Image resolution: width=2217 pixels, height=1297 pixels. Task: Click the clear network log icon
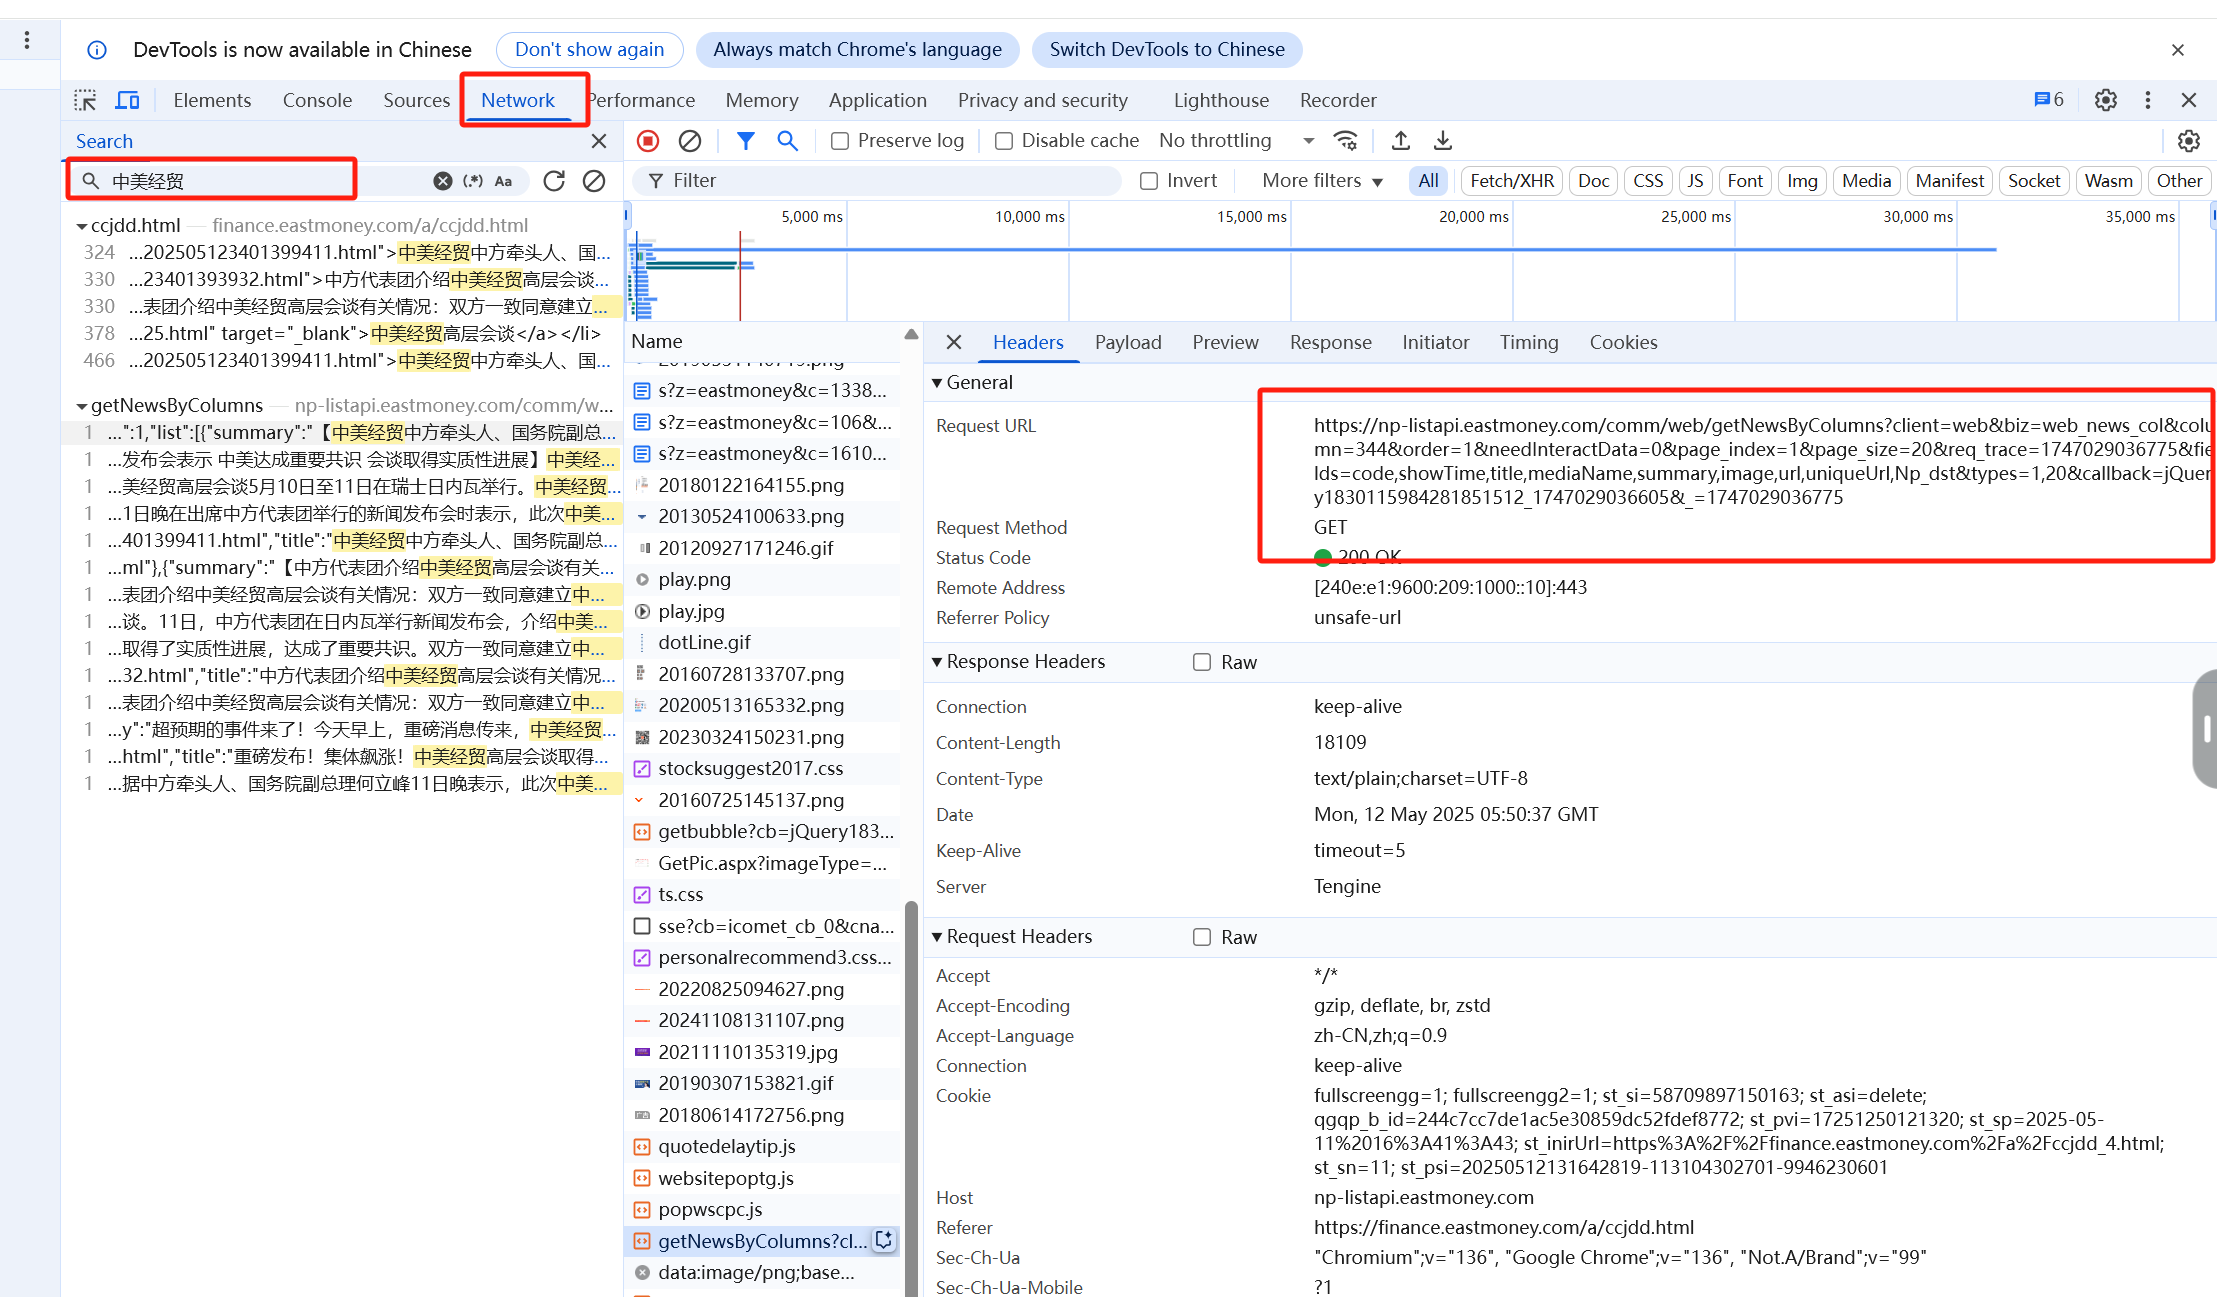tap(690, 141)
